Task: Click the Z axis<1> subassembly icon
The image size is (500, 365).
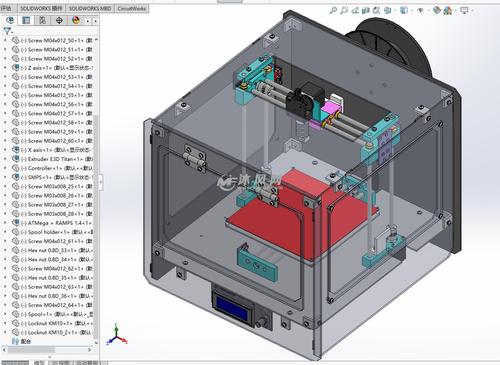Action: 15,68
